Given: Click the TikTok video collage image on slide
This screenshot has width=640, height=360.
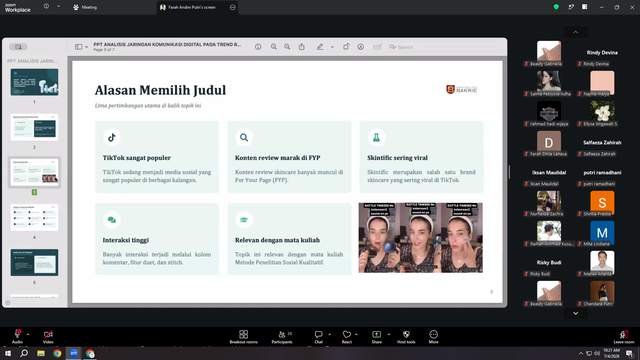Looking at the screenshot, I should (x=420, y=238).
